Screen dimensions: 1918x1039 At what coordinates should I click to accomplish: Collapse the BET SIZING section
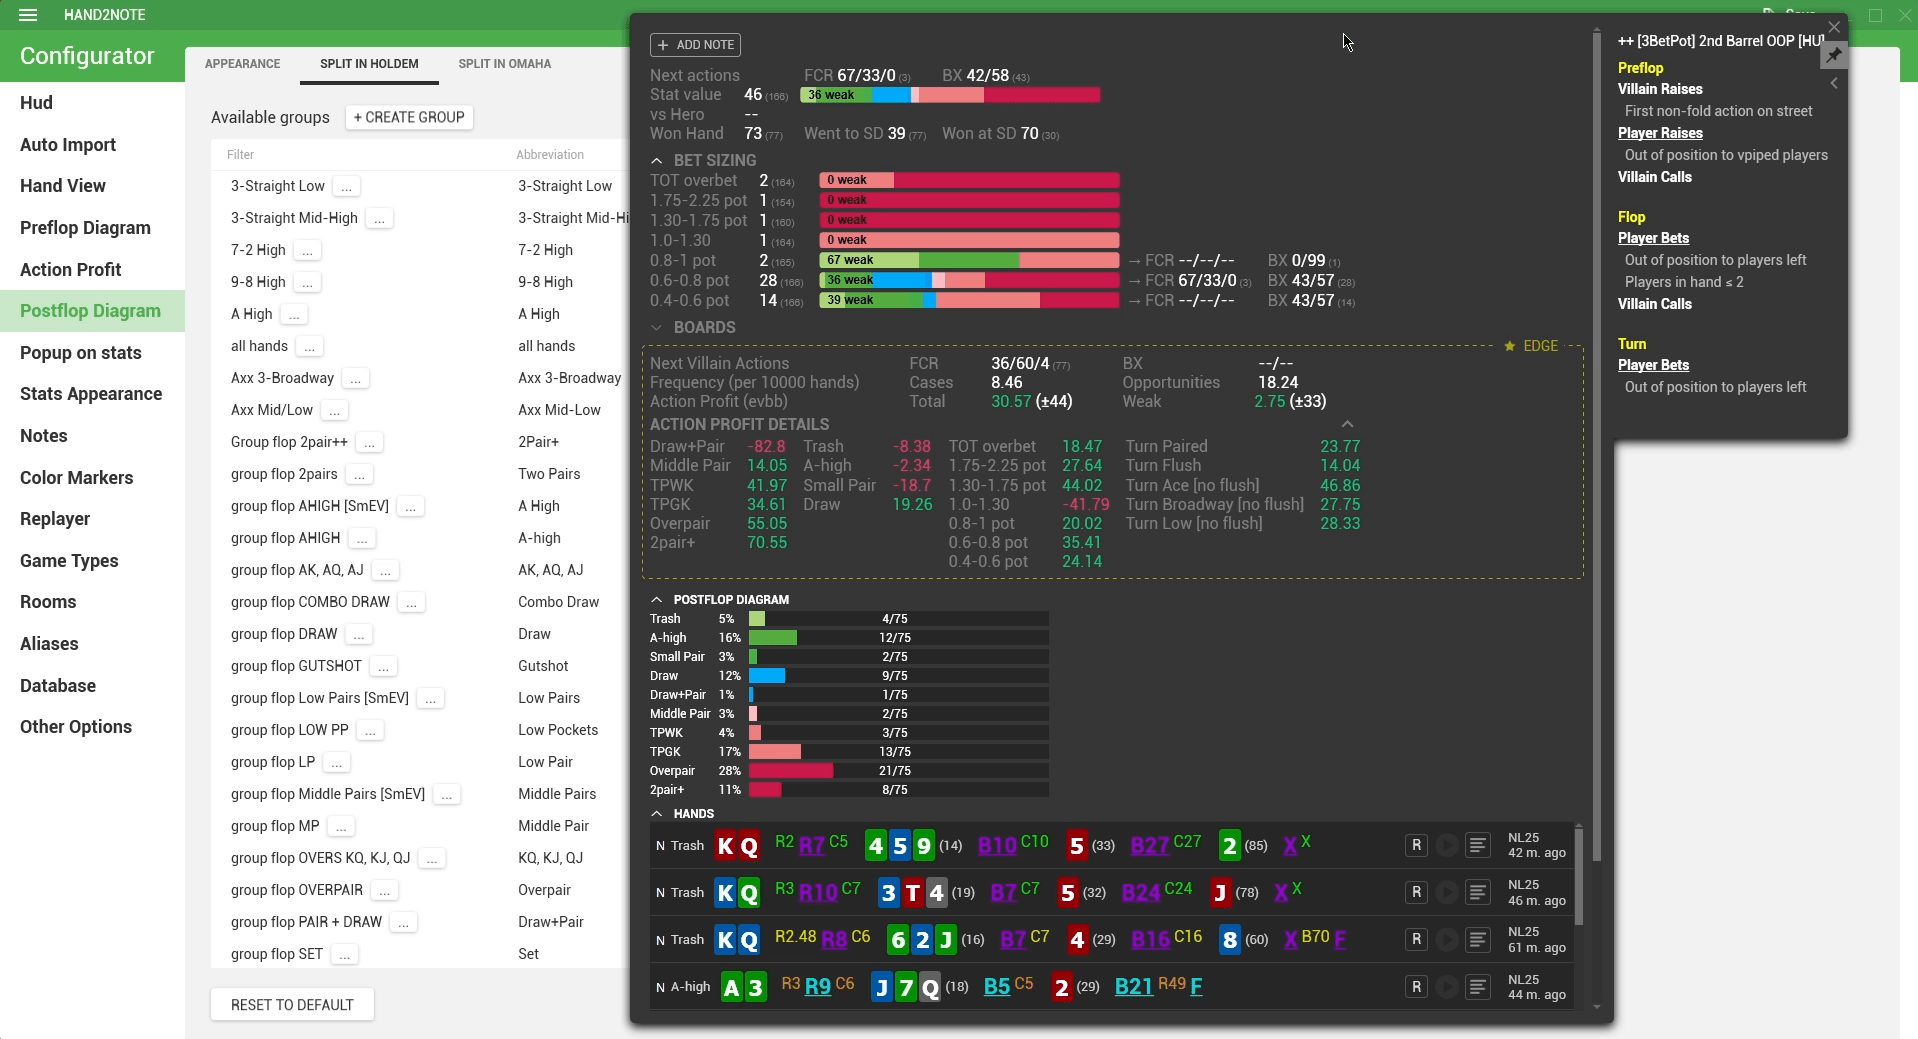point(657,160)
